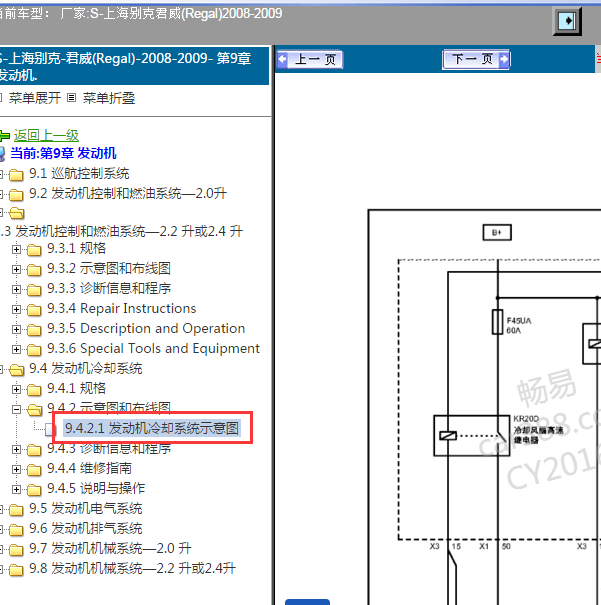Expand the 9.3.1 规格 node
The width and height of the screenshot is (601, 605).
tap(16, 249)
